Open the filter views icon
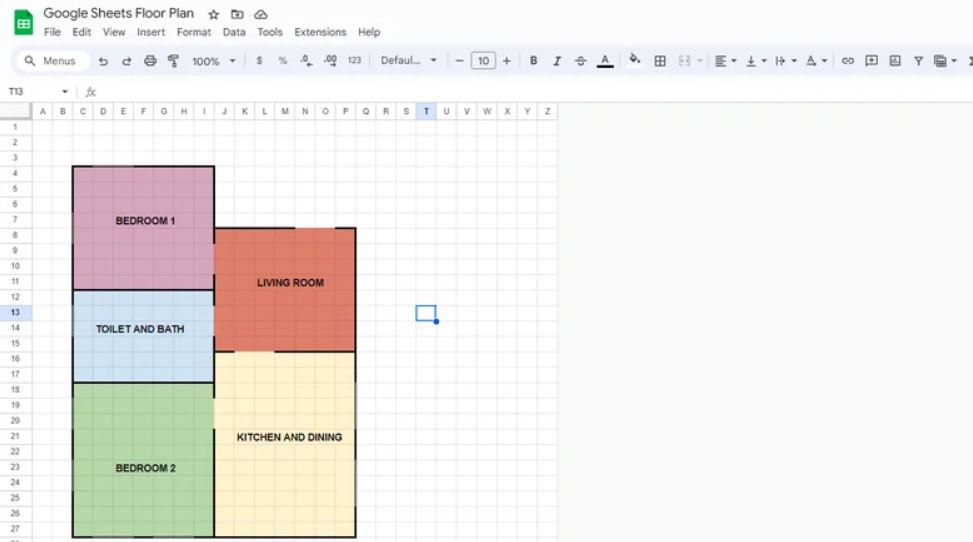This screenshot has height=542, width=973. click(940, 61)
